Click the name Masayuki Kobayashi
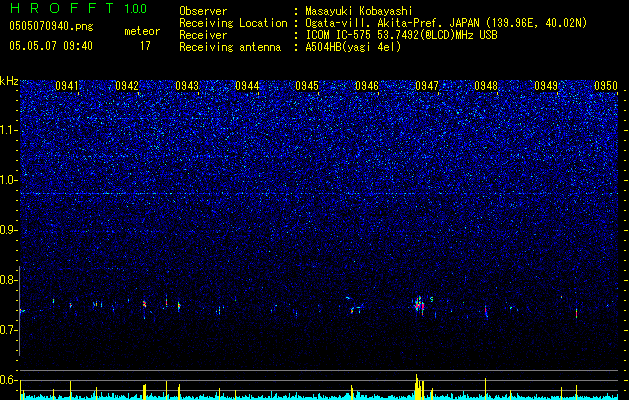This screenshot has height=400, width=629. [359, 11]
